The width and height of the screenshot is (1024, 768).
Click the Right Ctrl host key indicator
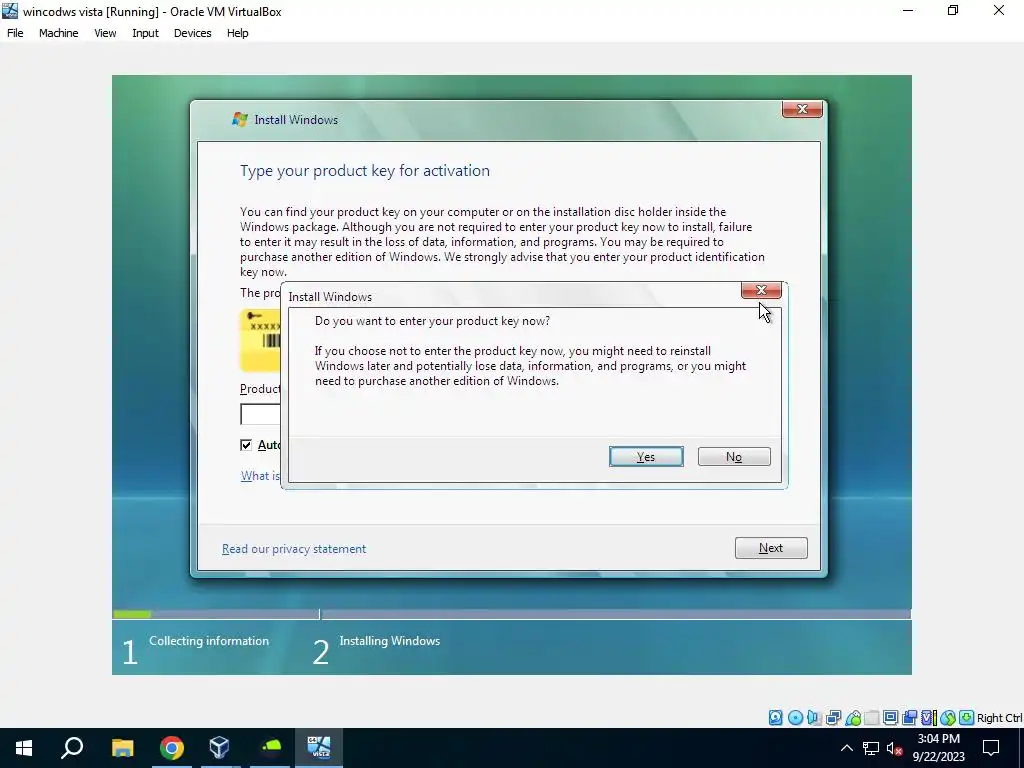(x=1000, y=718)
